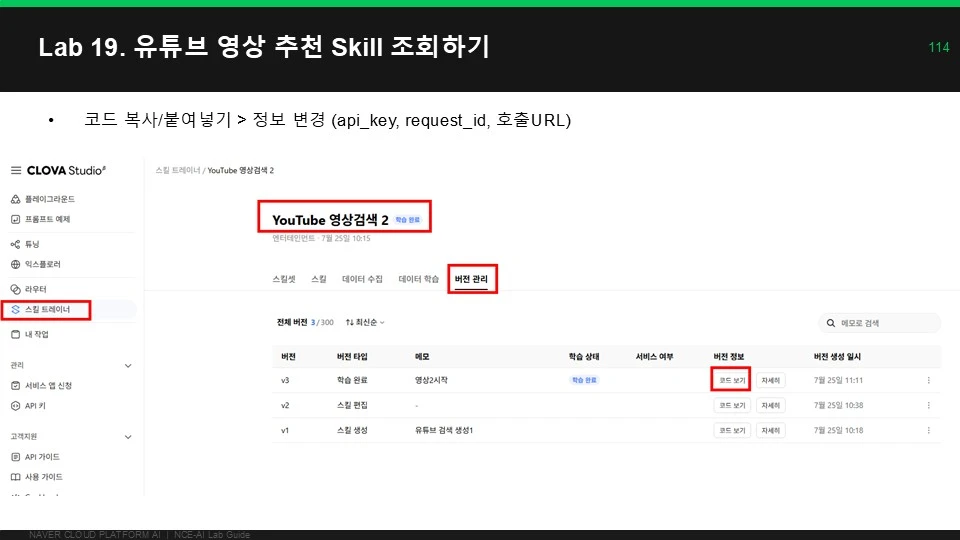The height and width of the screenshot is (540, 960).
Task: Open 익스플로러 in the sidebar
Action: pyautogui.click(x=43, y=264)
